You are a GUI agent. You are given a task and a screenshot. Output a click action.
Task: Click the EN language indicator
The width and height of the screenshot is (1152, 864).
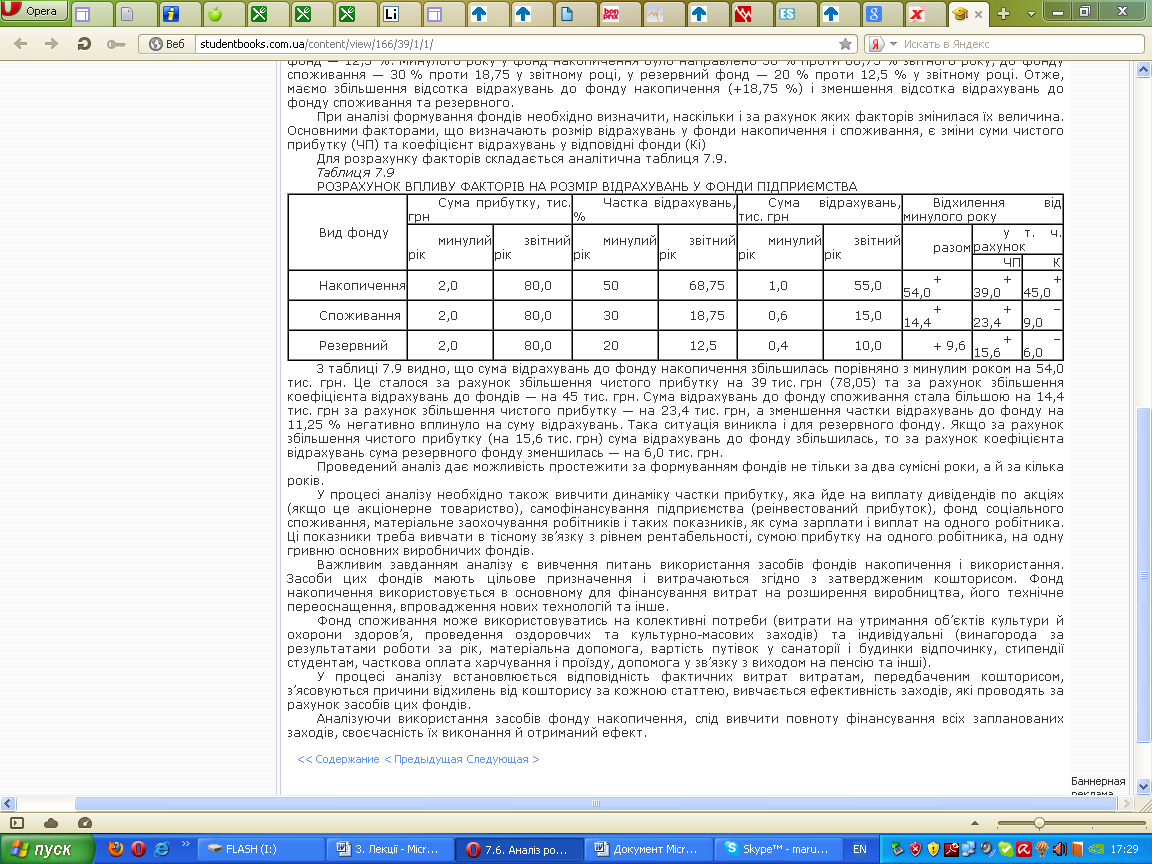pos(860,849)
